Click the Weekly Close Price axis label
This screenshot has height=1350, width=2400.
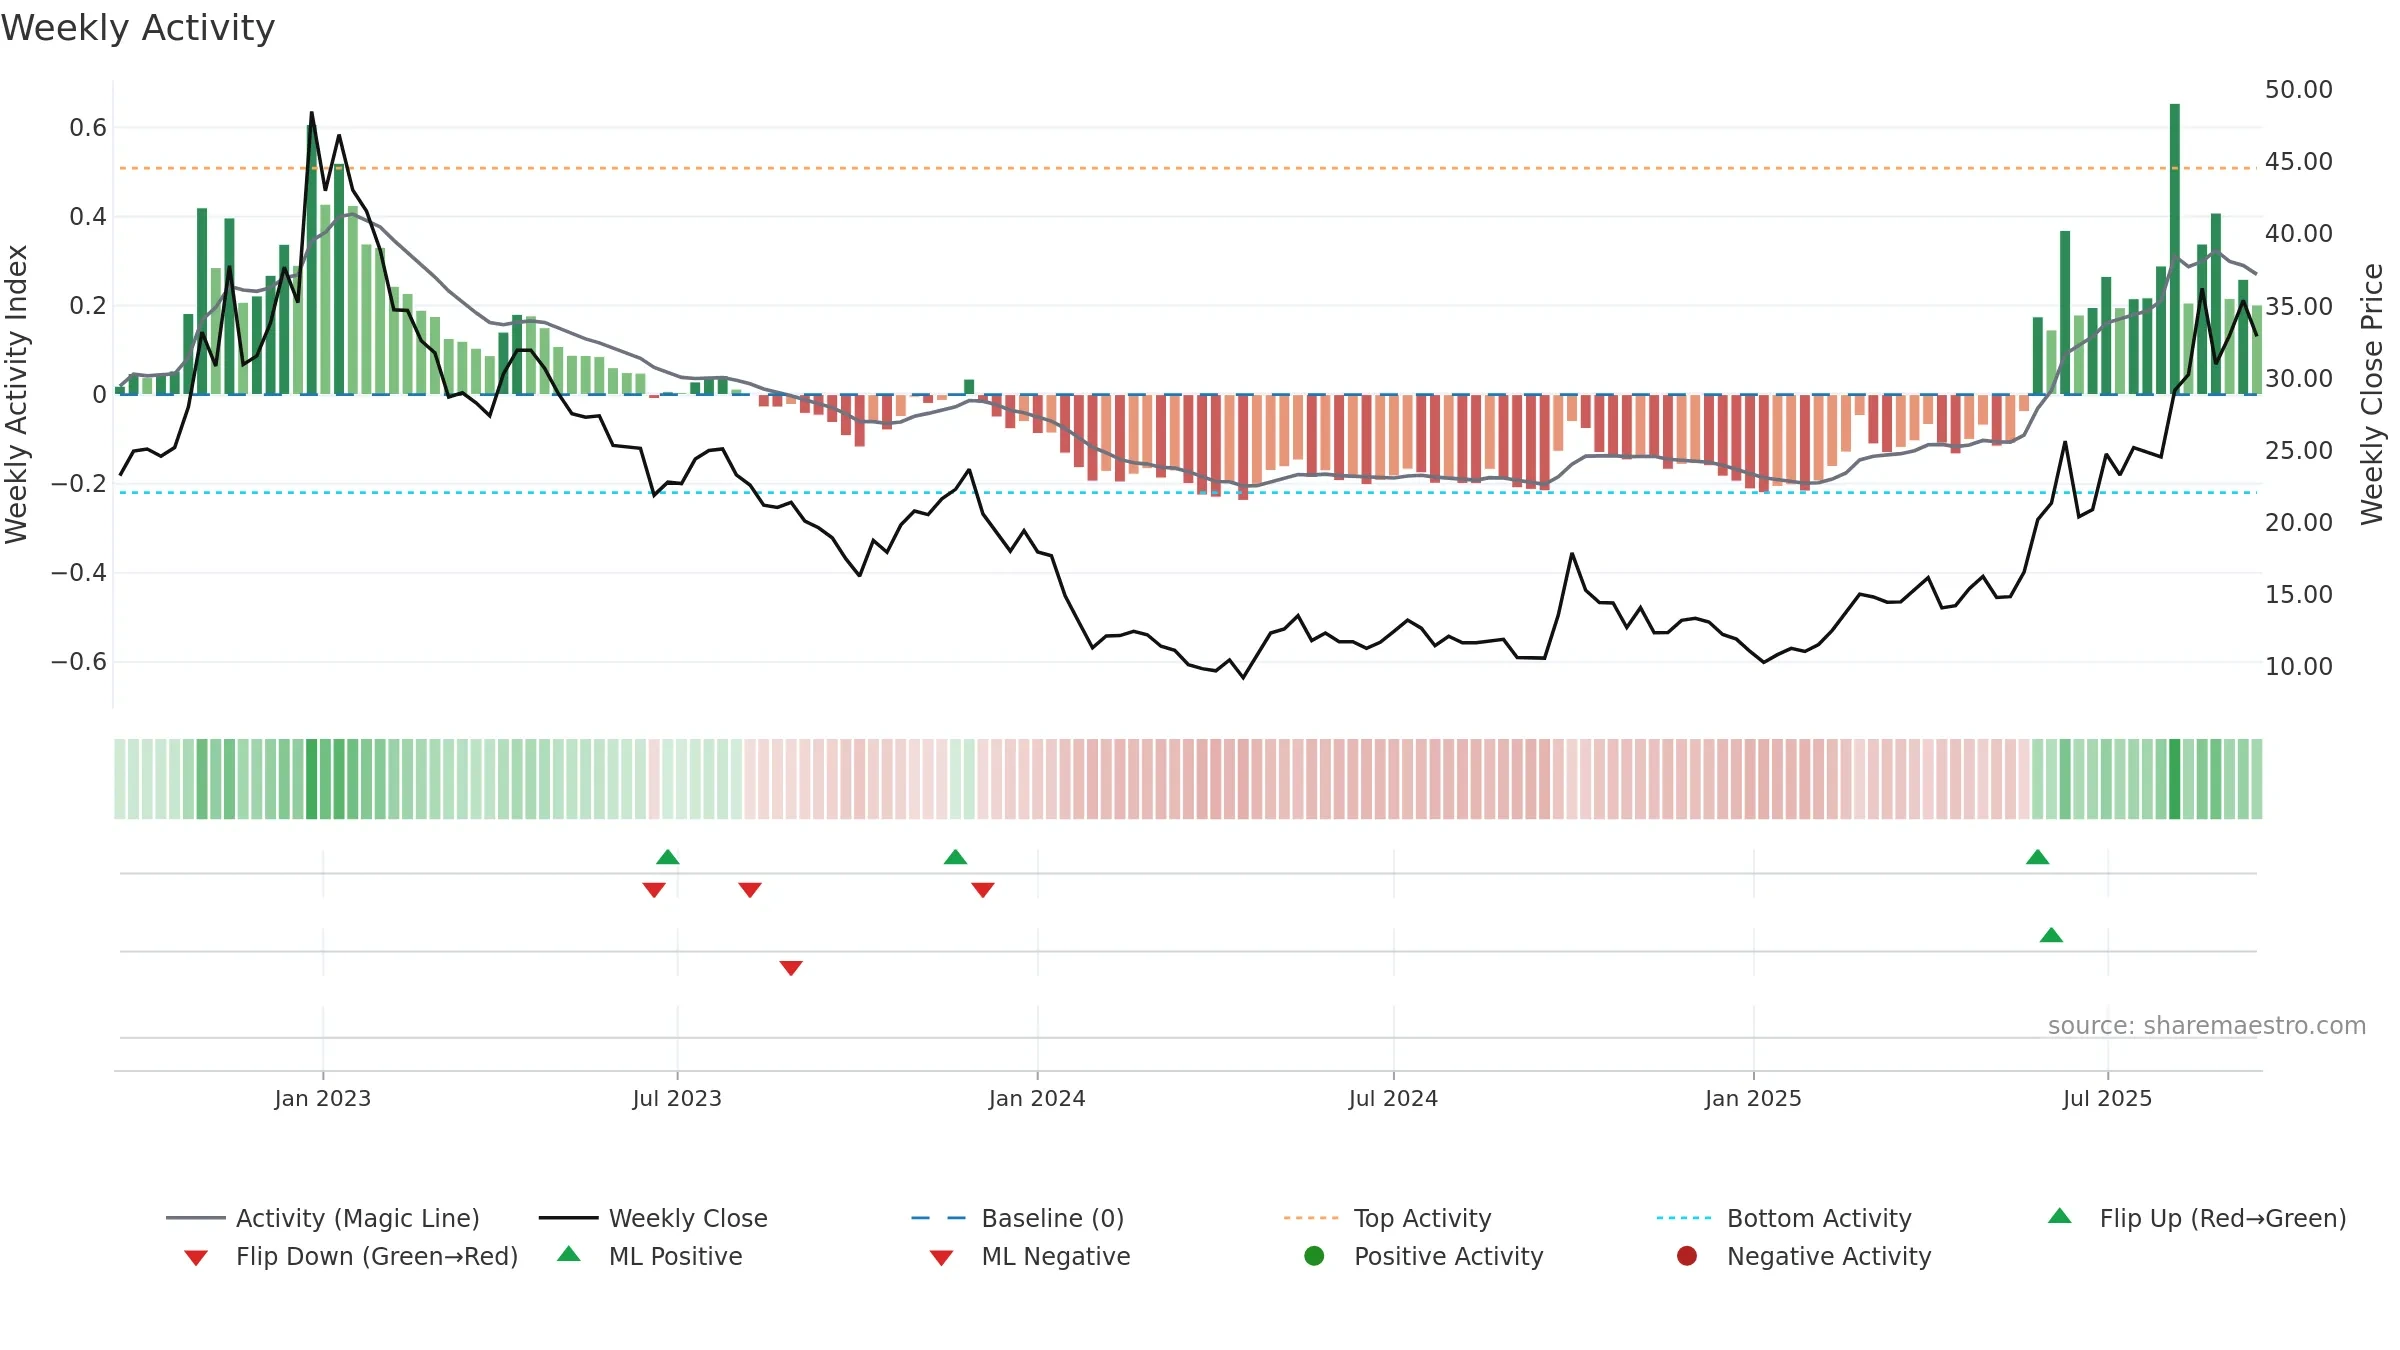tap(2372, 394)
